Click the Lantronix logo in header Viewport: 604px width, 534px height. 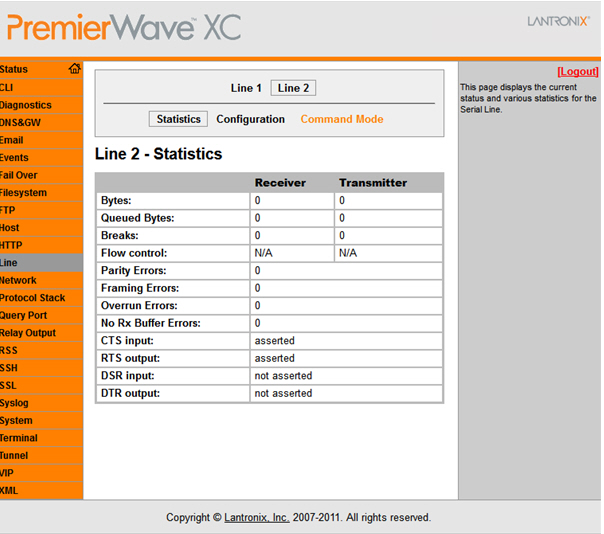click(x=557, y=21)
